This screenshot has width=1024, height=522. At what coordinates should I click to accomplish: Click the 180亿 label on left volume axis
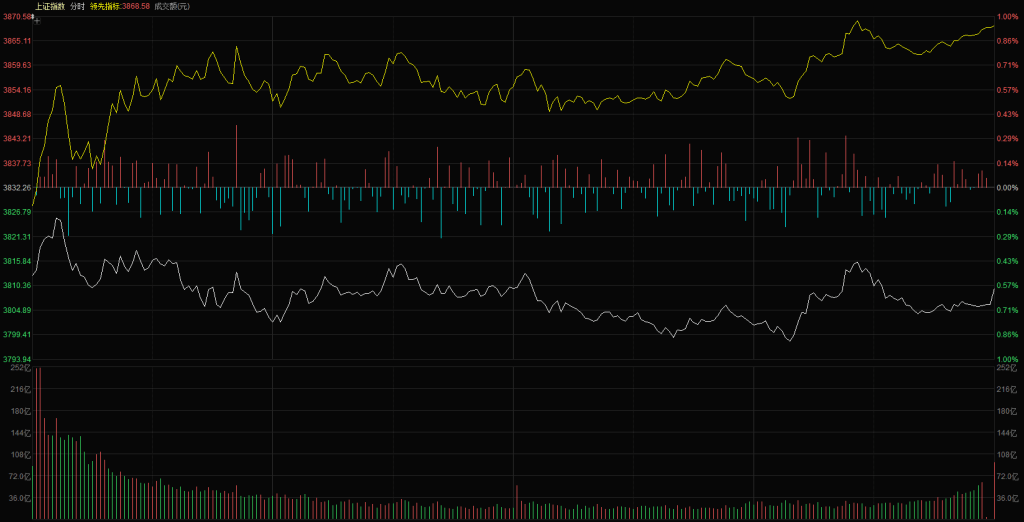[x=22, y=412]
